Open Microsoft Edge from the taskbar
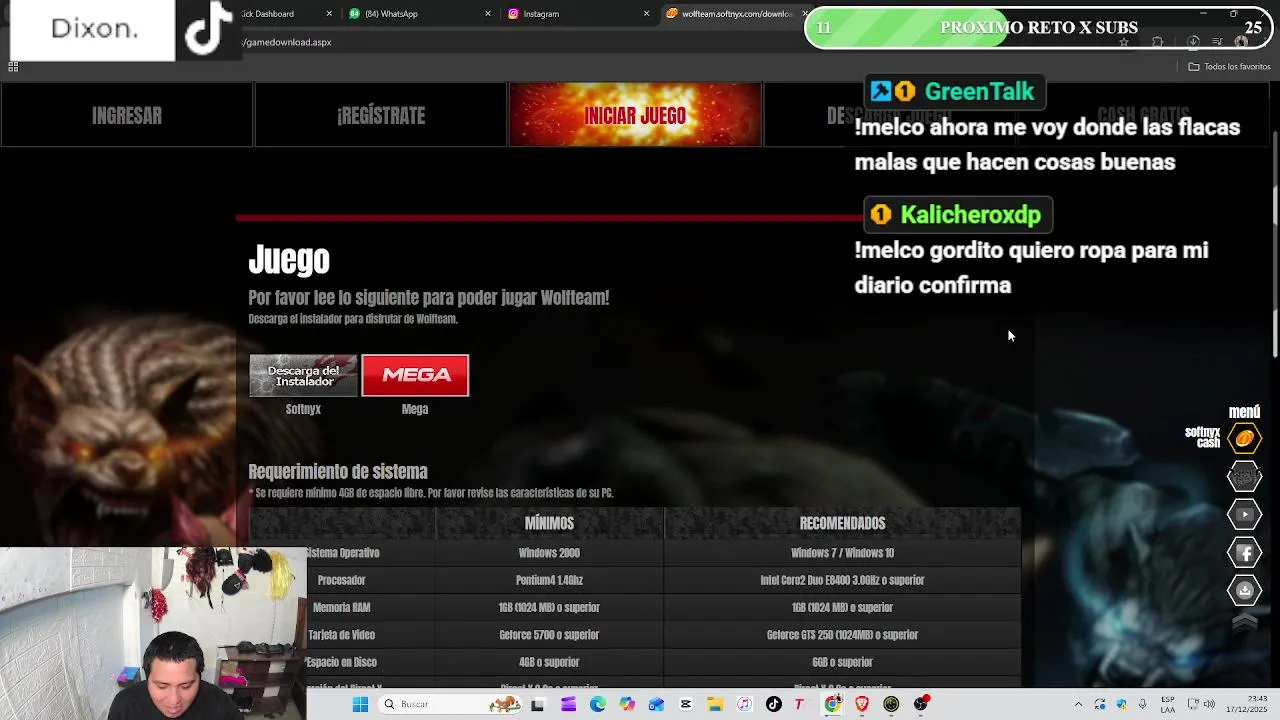Screen dimensions: 1280x720 598,704
